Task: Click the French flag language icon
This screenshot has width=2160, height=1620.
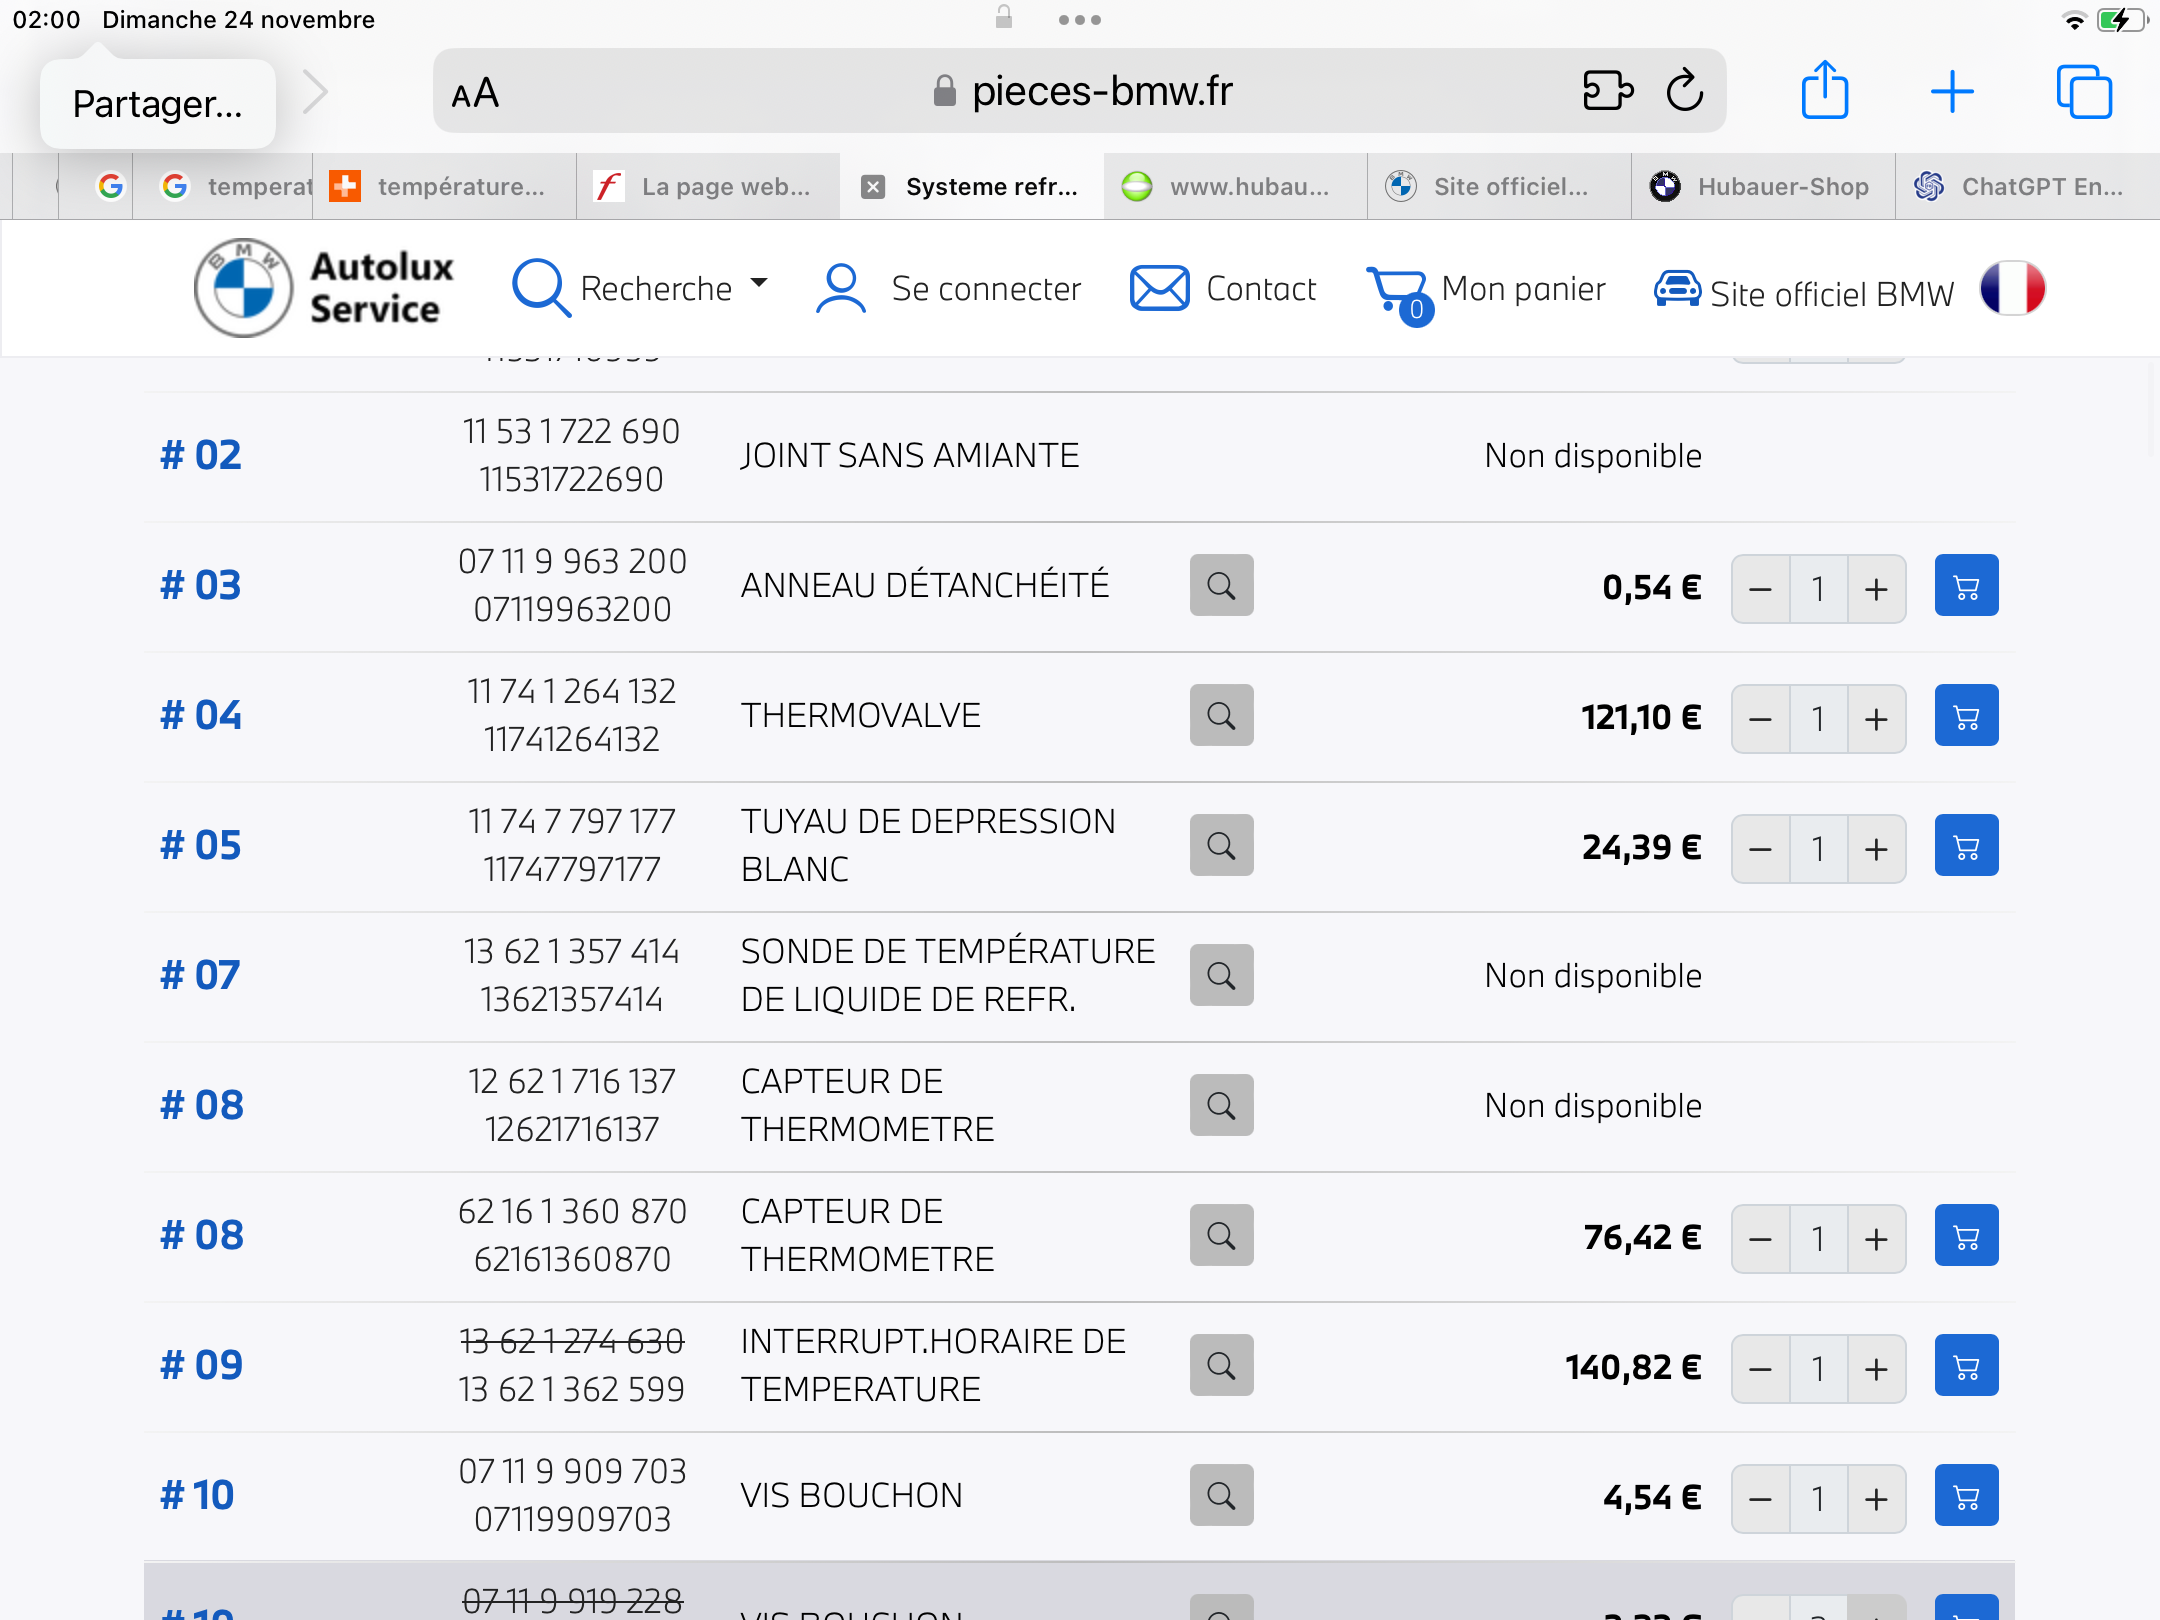Action: click(2012, 289)
